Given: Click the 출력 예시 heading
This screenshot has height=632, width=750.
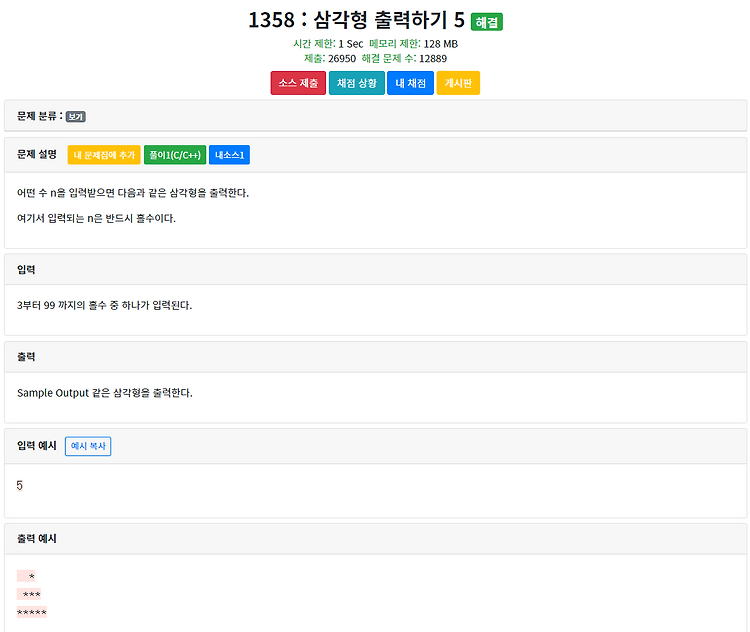Looking at the screenshot, I should tap(37, 539).
